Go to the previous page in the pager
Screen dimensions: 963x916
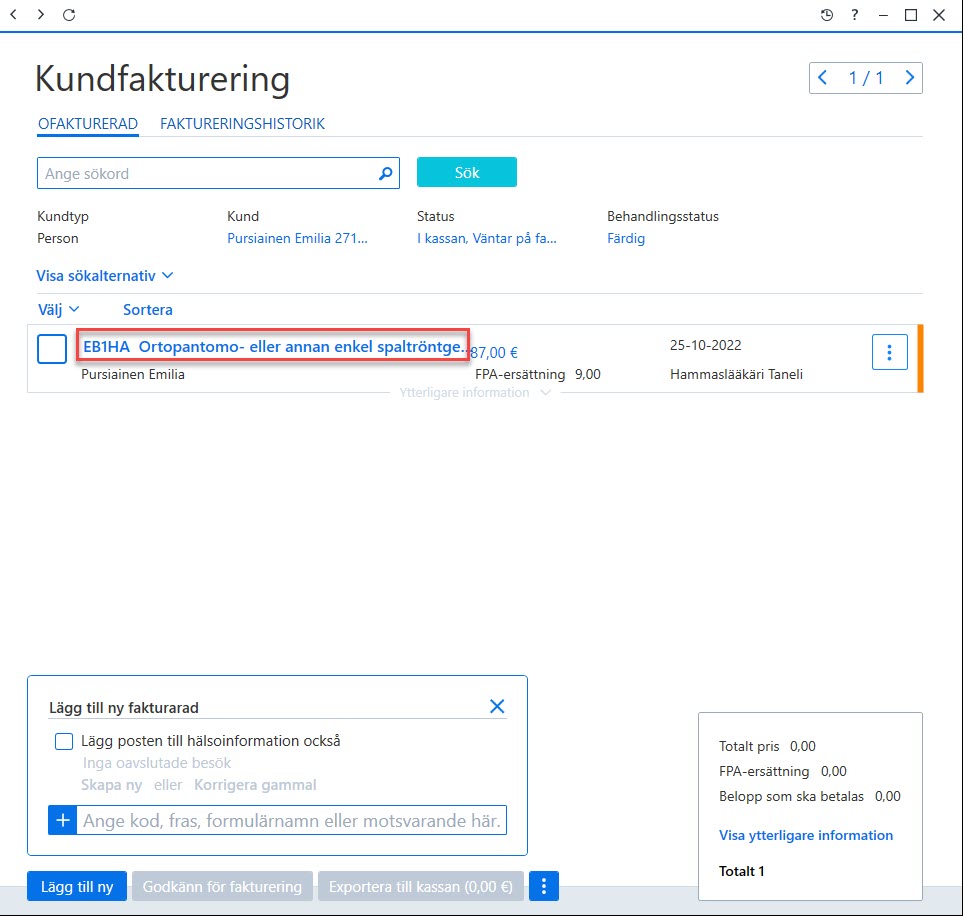[823, 77]
